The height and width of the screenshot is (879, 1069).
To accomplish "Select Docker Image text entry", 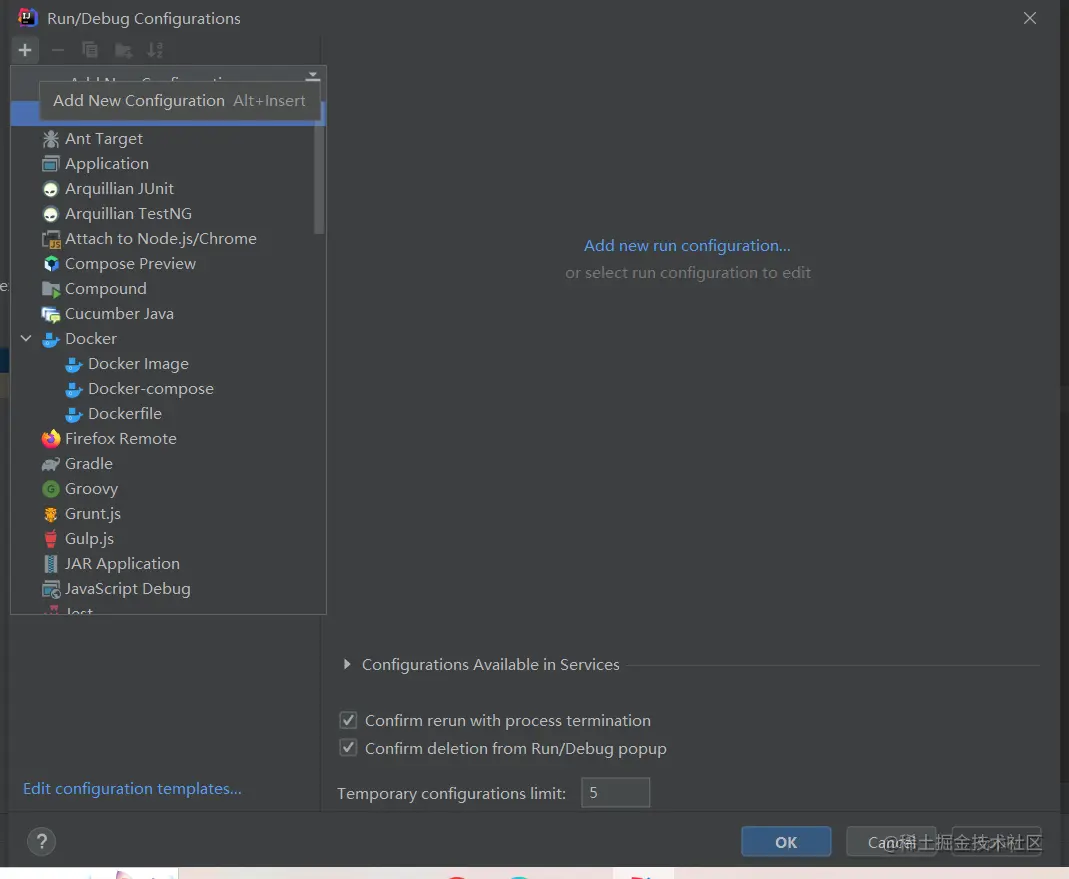I will click(x=138, y=364).
